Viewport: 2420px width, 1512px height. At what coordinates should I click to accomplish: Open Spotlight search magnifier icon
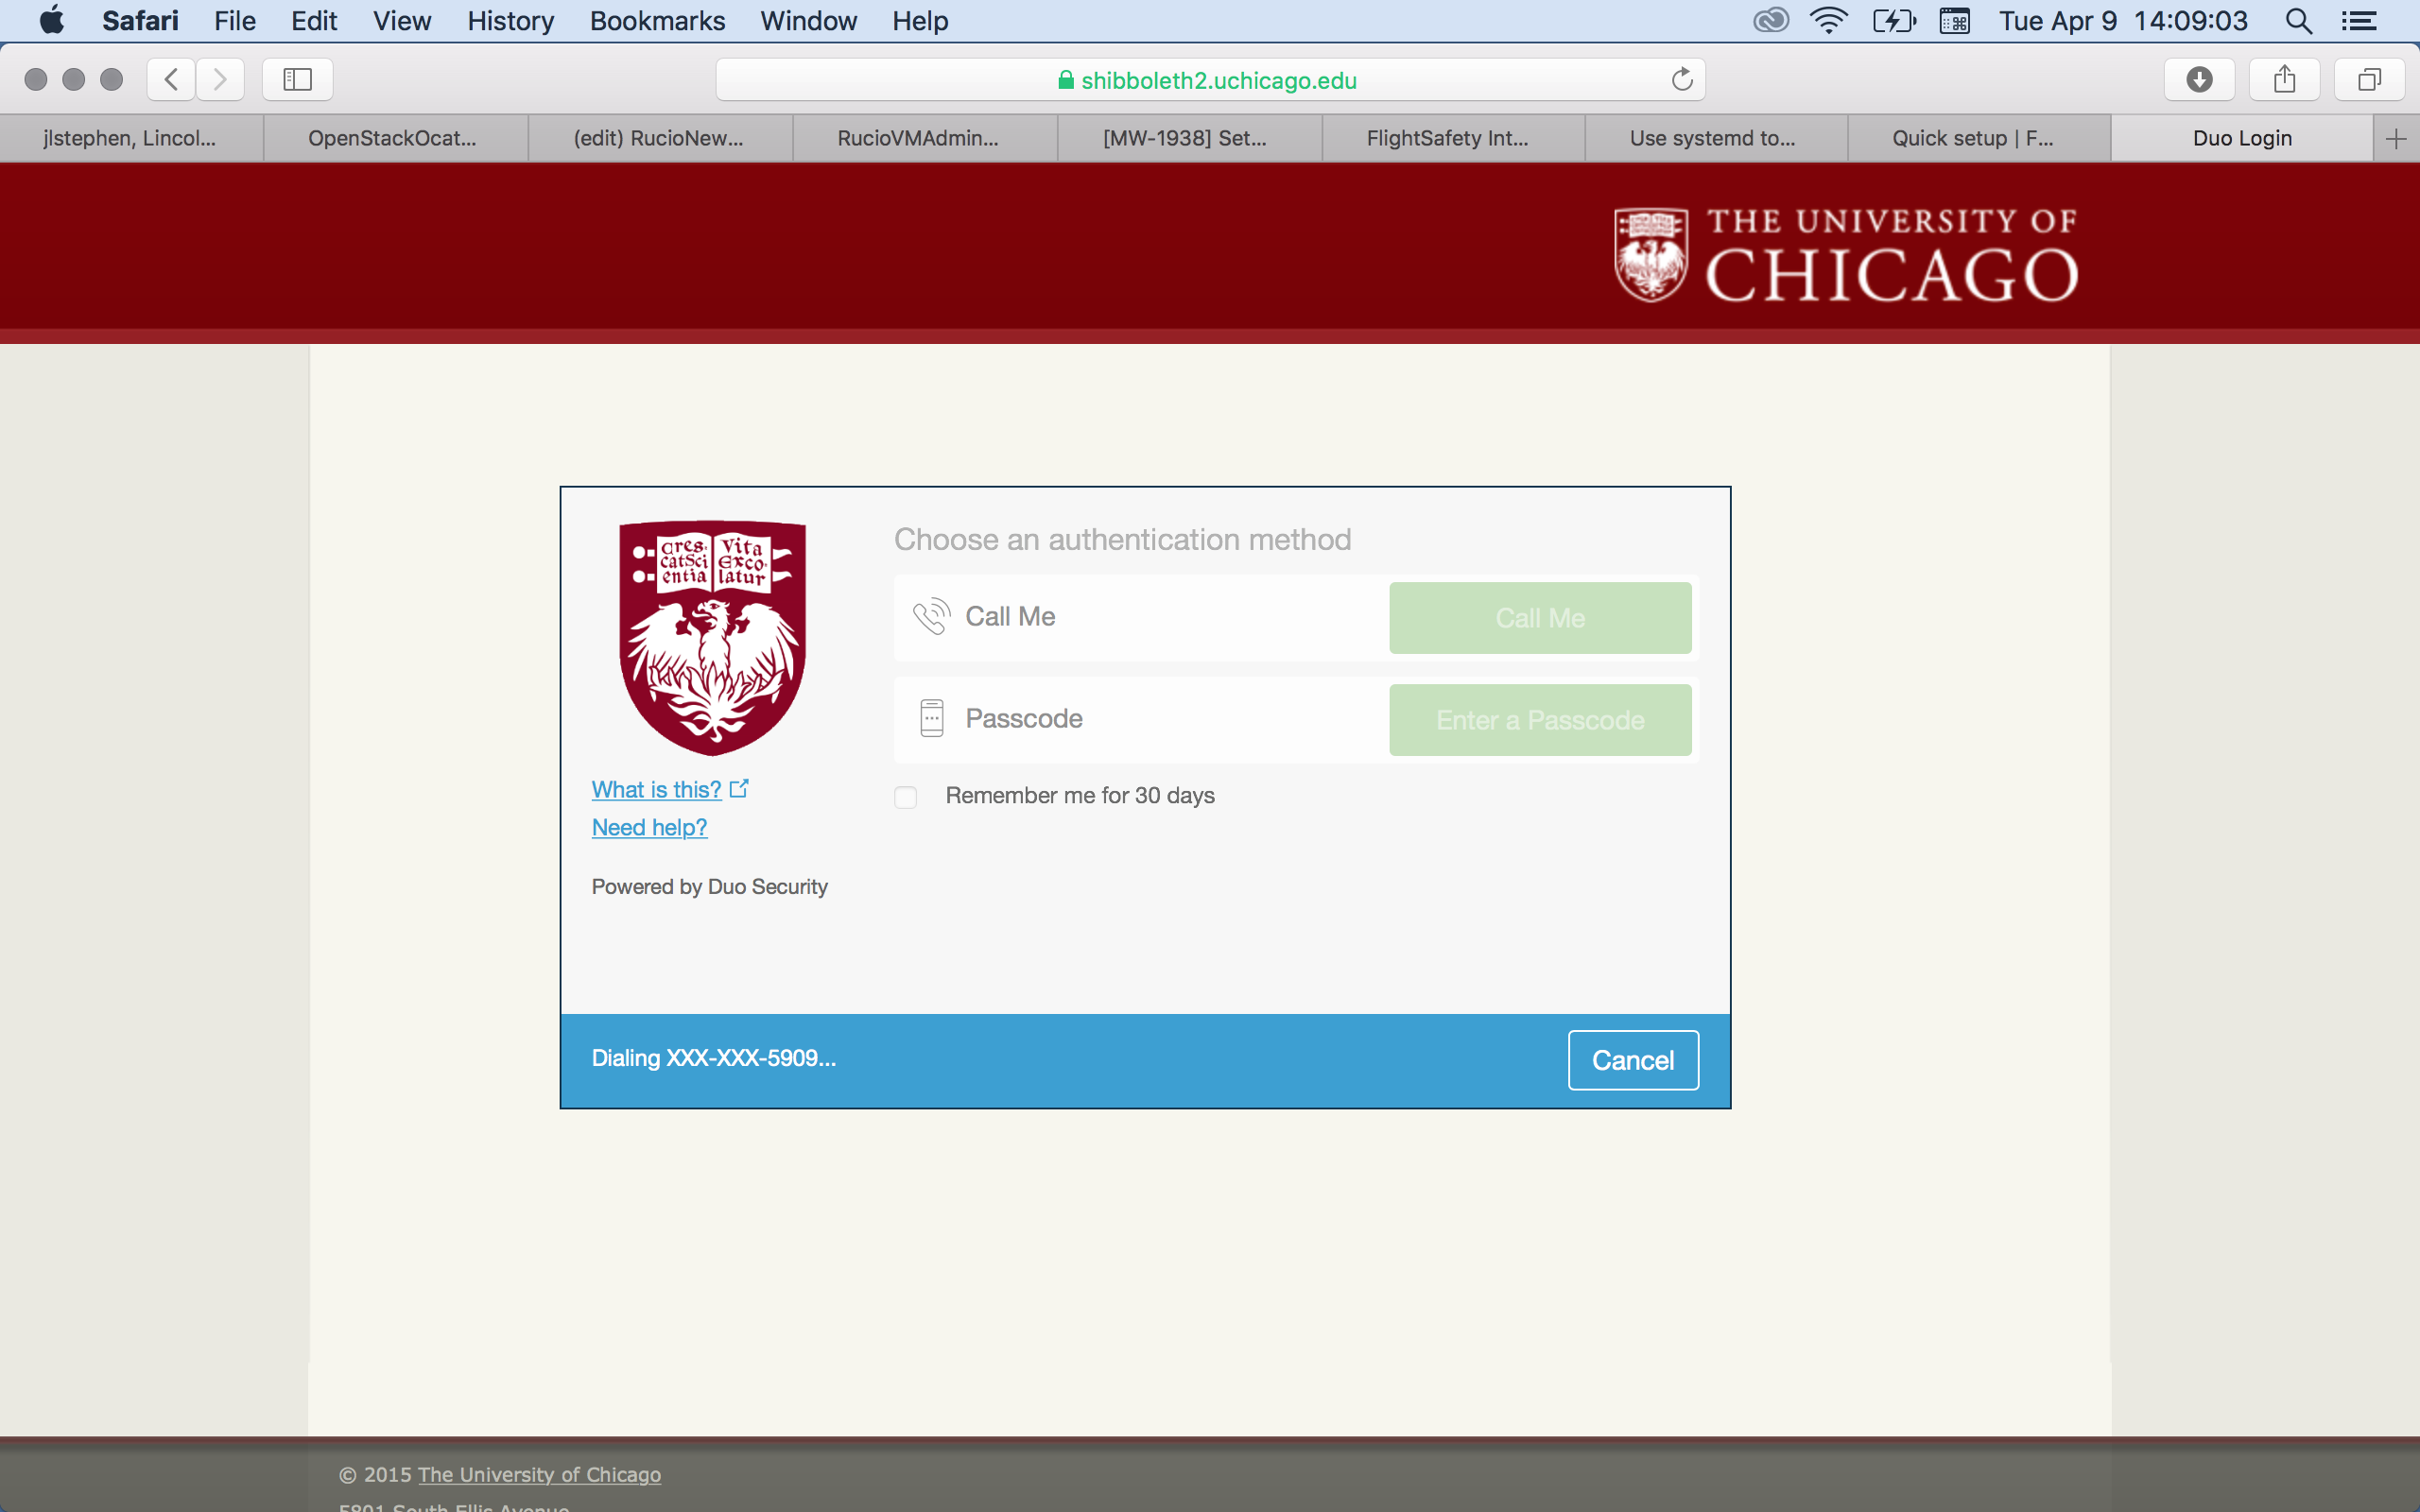(x=2299, y=21)
